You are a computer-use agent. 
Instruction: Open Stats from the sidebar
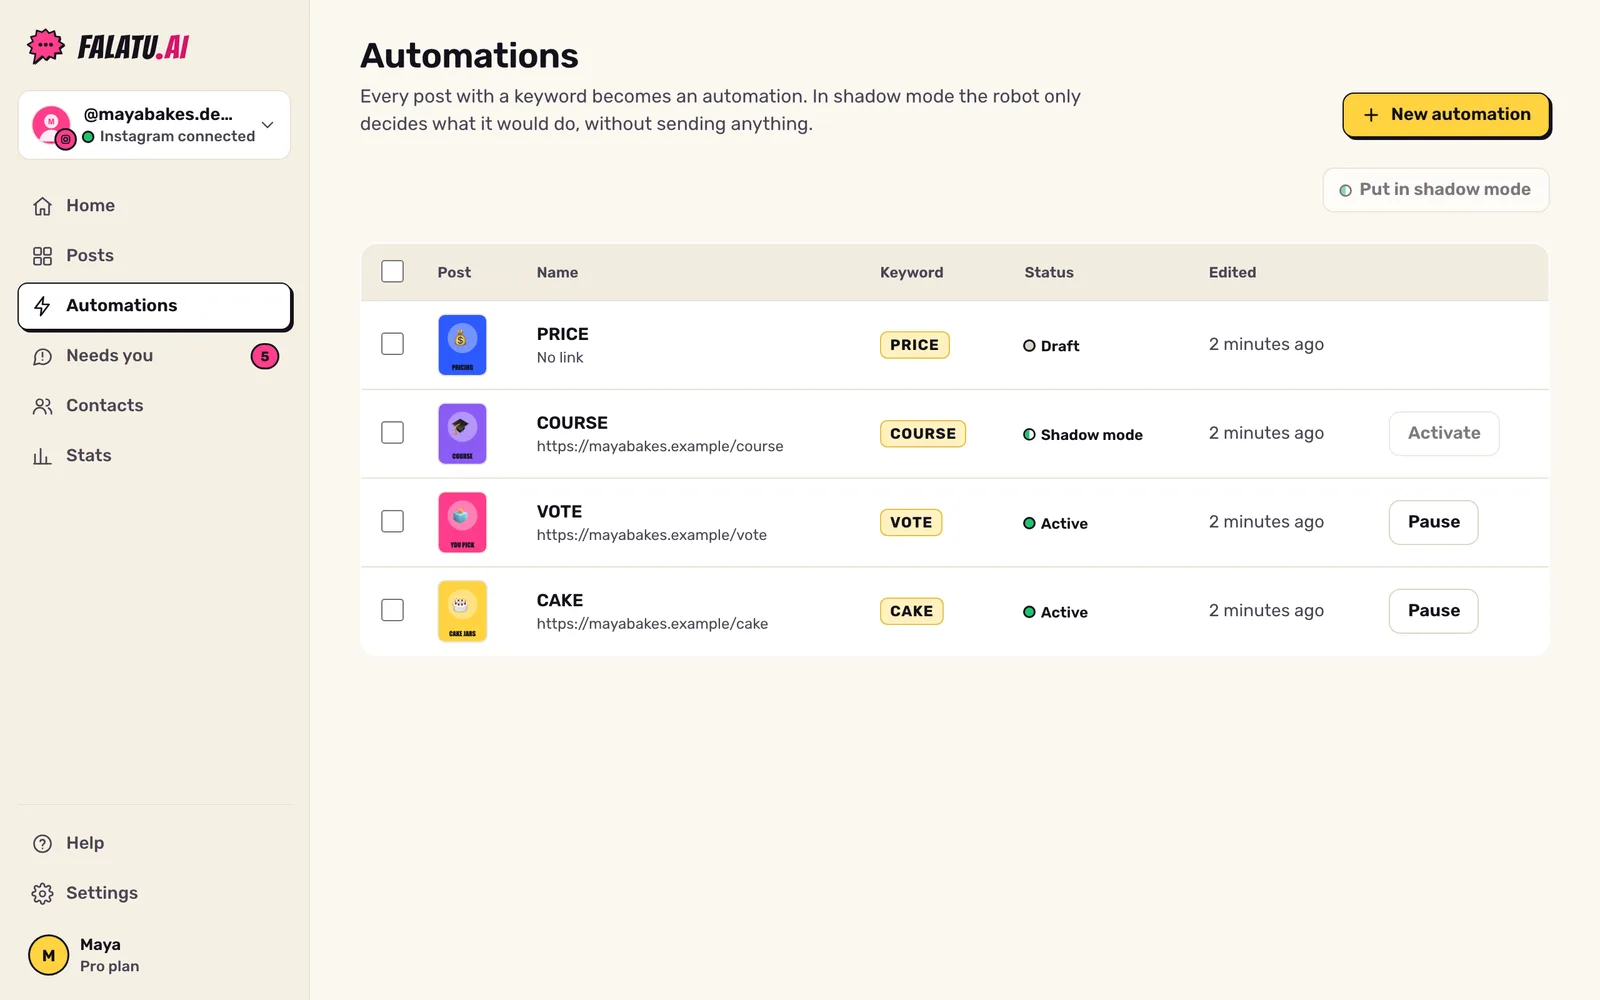[x=155, y=455]
